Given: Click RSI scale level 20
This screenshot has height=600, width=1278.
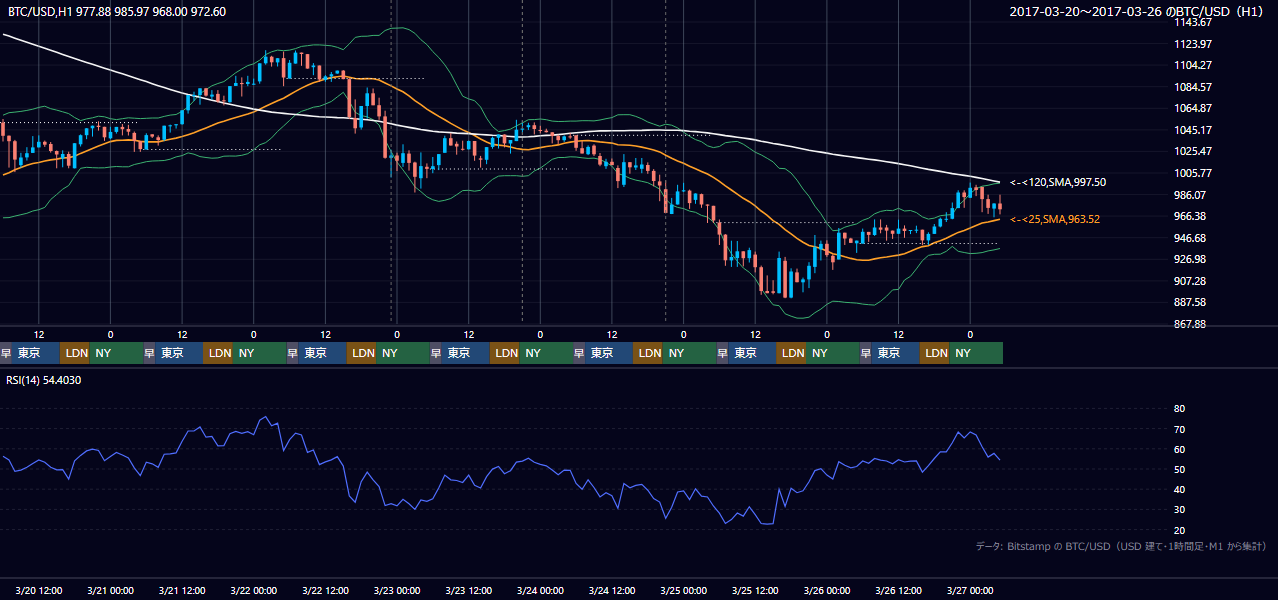Looking at the screenshot, I should [1179, 530].
